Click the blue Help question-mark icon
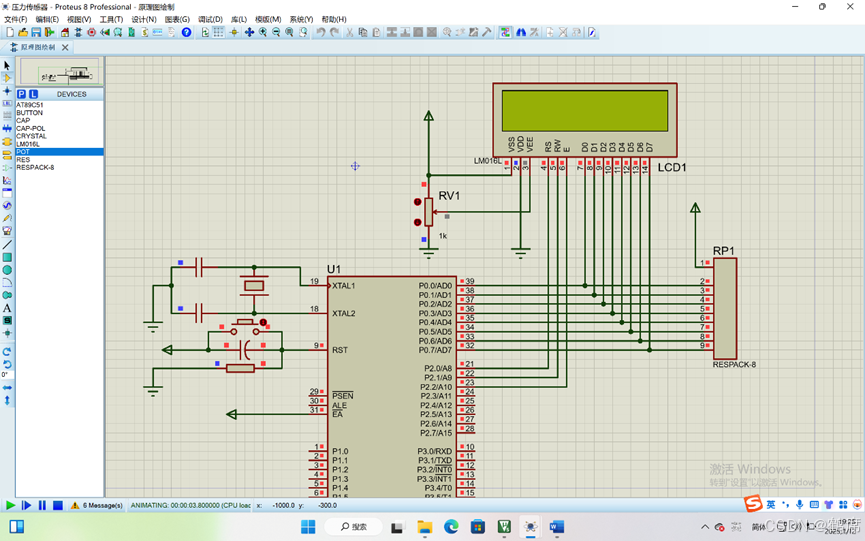 [186, 33]
